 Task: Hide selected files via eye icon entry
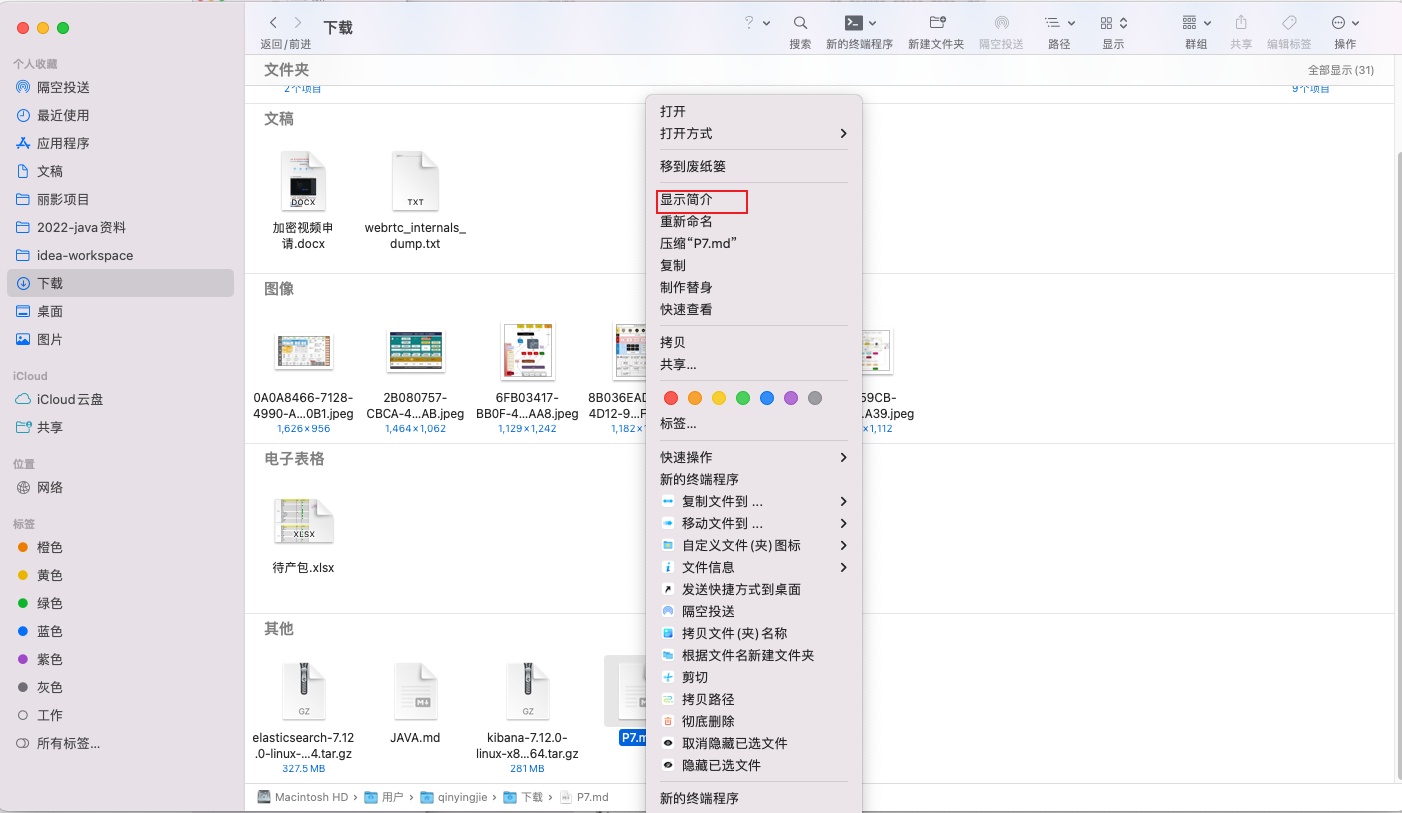point(720,765)
